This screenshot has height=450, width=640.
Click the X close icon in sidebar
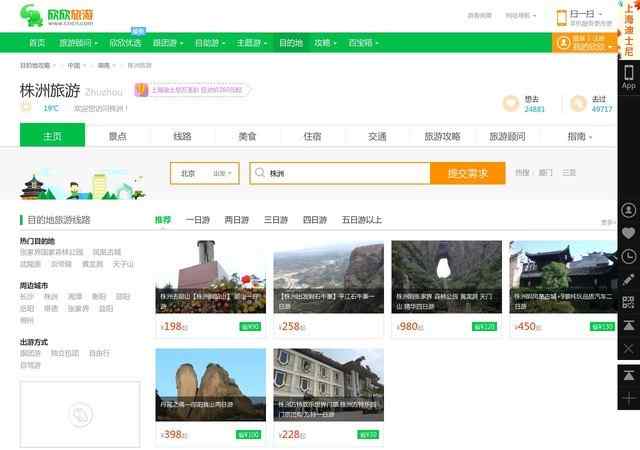click(629, 349)
